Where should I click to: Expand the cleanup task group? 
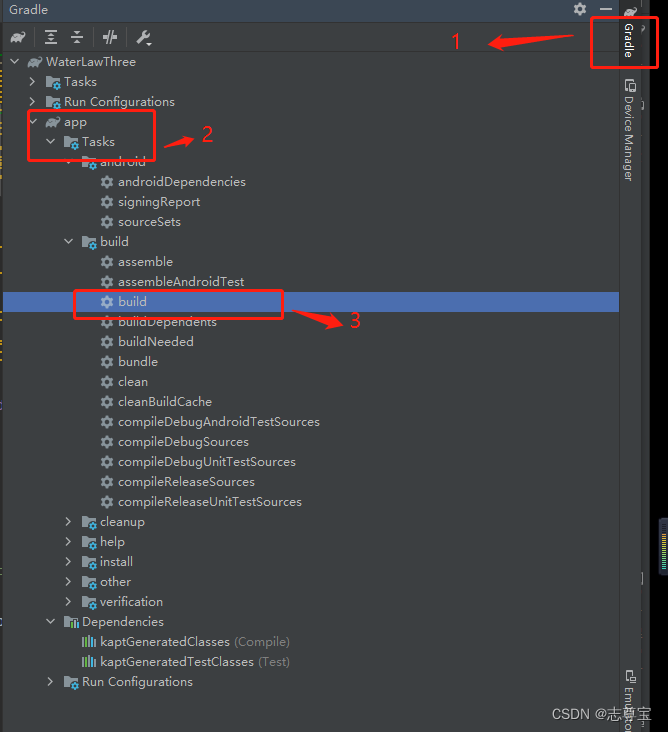pyautogui.click(x=69, y=521)
